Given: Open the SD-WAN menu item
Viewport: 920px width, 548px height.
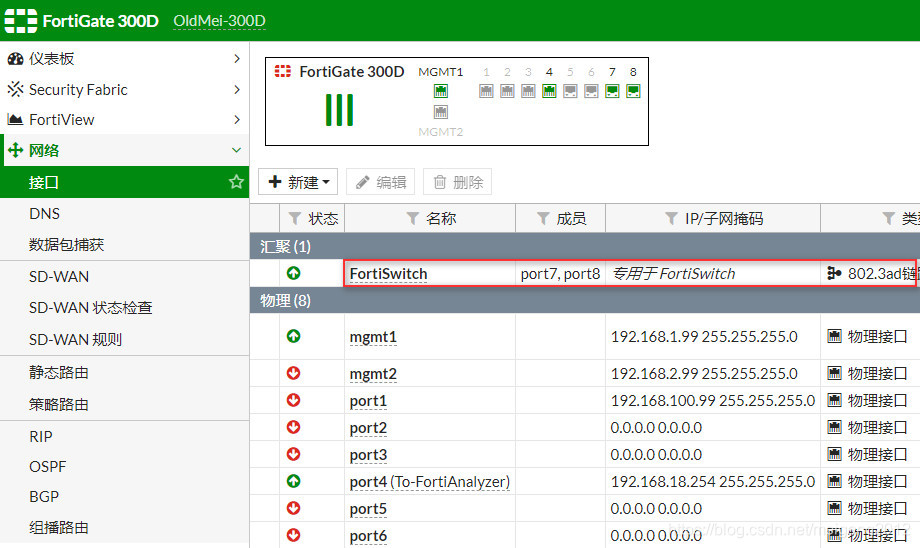Looking at the screenshot, I should (59, 276).
